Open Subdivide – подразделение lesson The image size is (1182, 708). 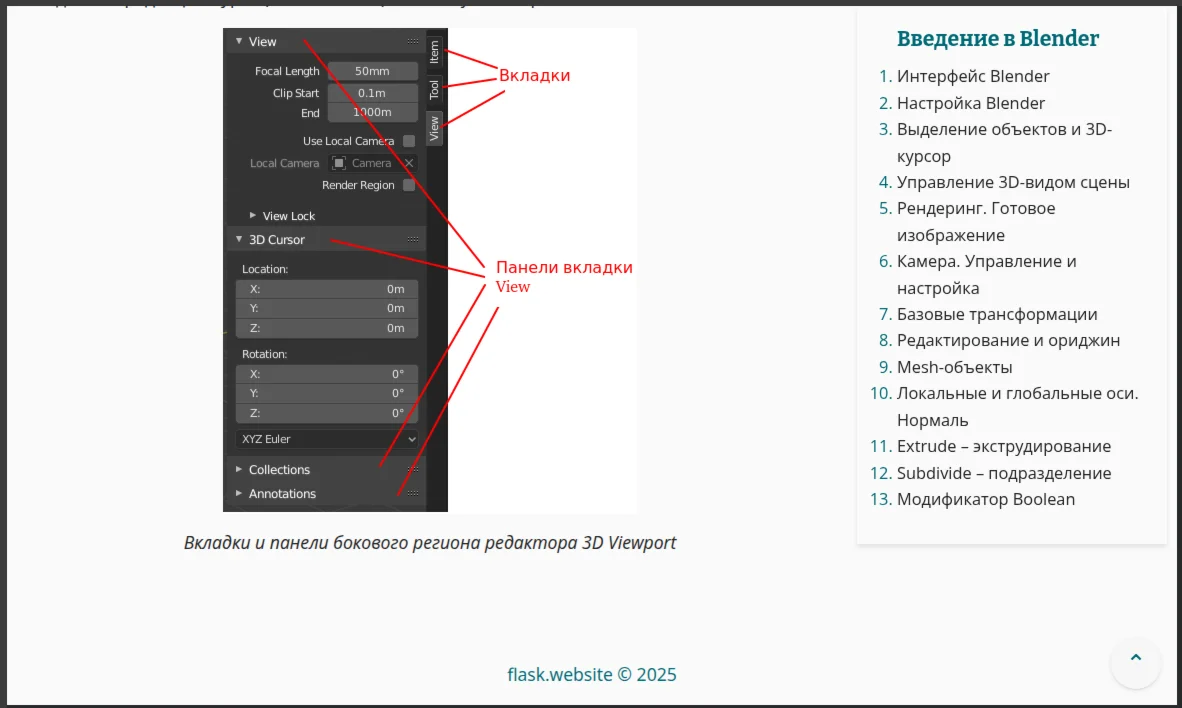coord(1003,473)
